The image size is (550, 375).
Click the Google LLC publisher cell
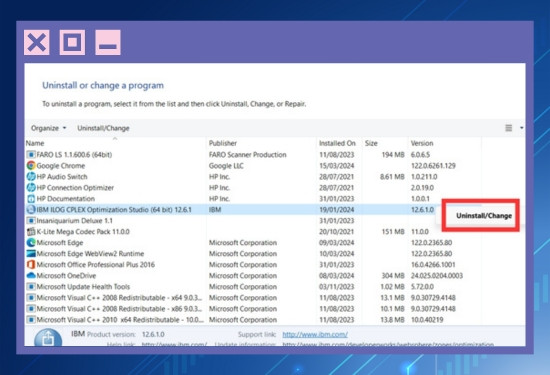coord(226,166)
